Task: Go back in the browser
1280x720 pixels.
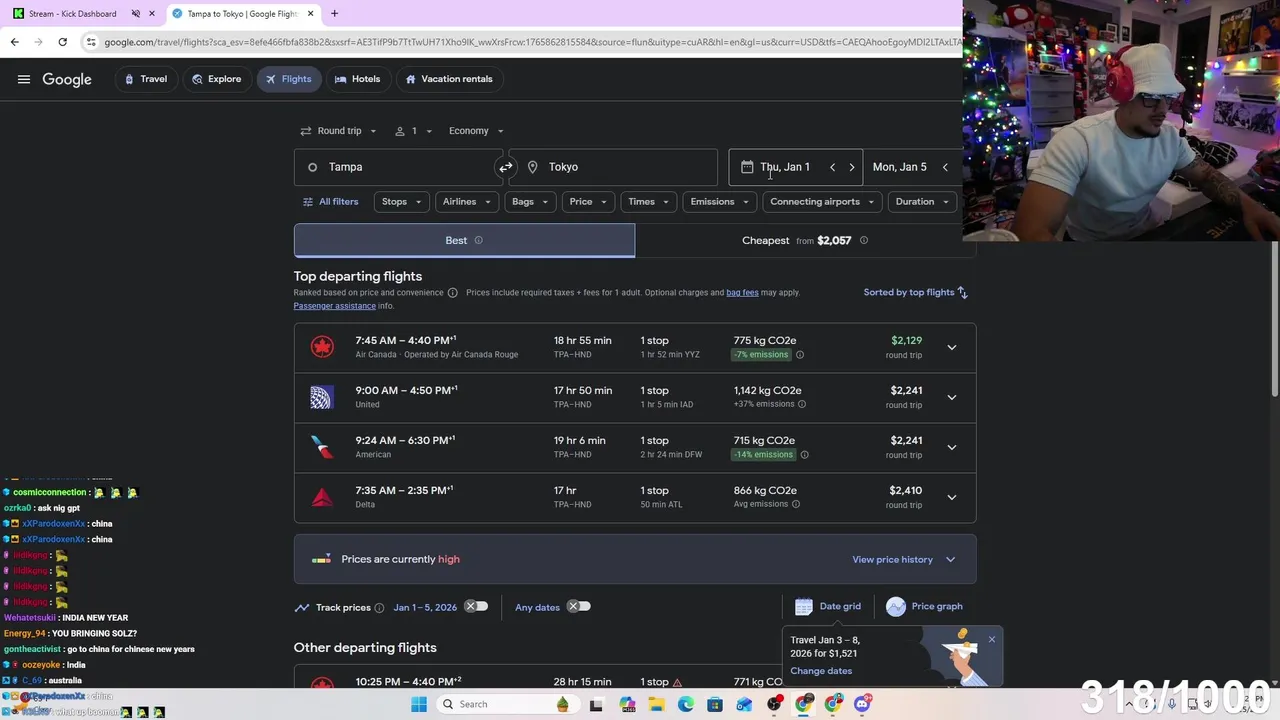Action: click(14, 42)
